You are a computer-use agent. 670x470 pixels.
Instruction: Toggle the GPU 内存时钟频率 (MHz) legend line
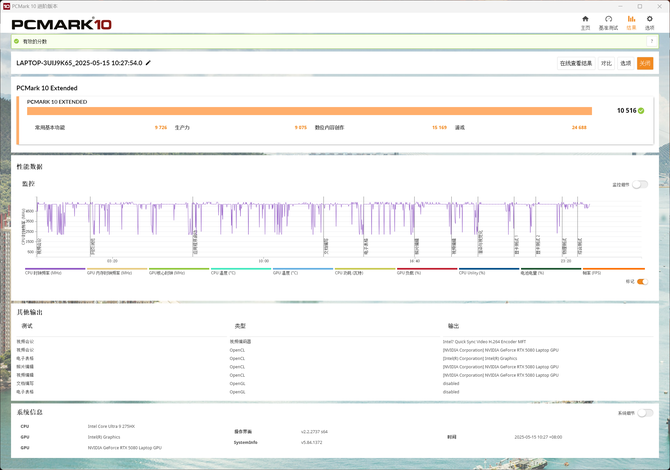click(x=117, y=271)
